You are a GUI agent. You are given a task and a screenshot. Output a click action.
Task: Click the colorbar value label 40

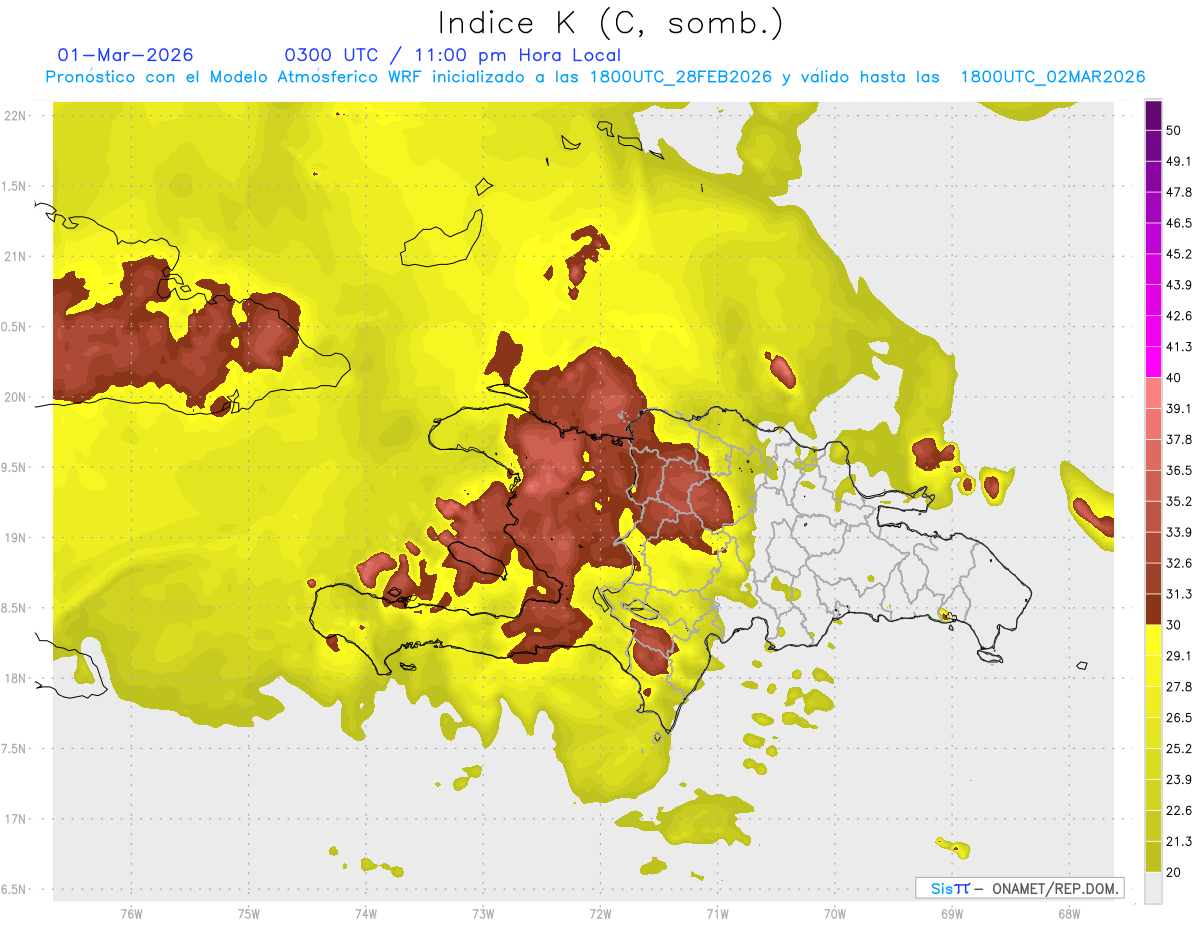(x=1174, y=378)
